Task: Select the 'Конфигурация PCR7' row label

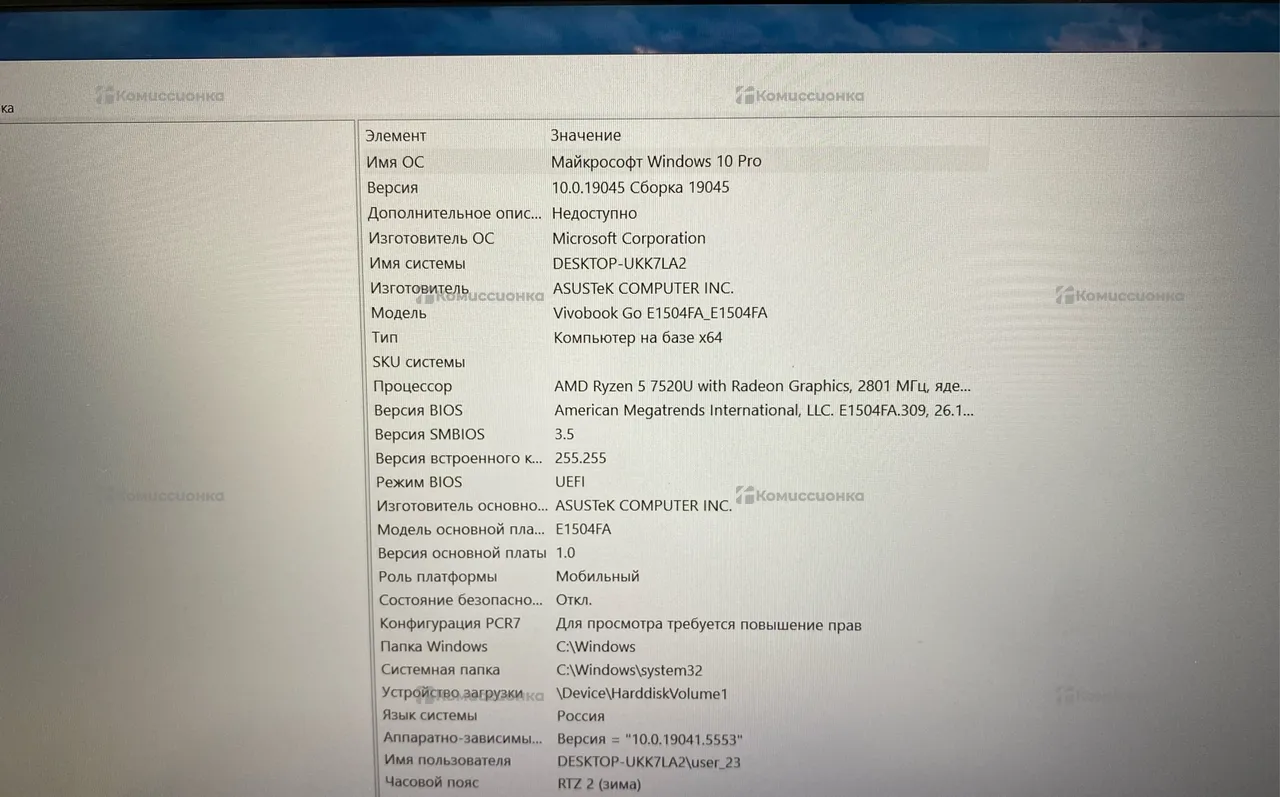Action: (x=450, y=624)
